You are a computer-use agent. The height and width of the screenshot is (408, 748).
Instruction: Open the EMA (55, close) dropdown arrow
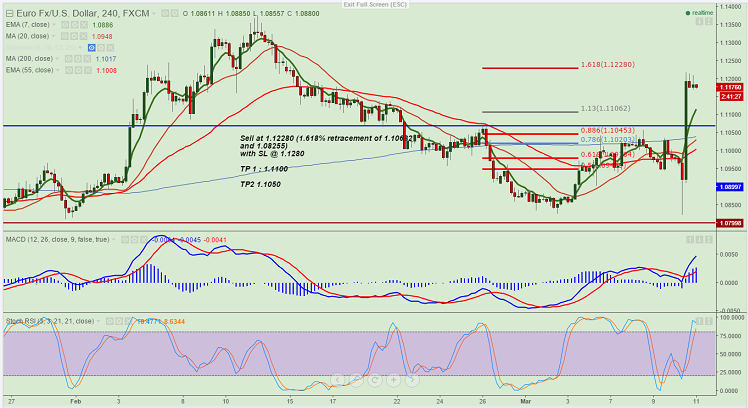click(58, 70)
